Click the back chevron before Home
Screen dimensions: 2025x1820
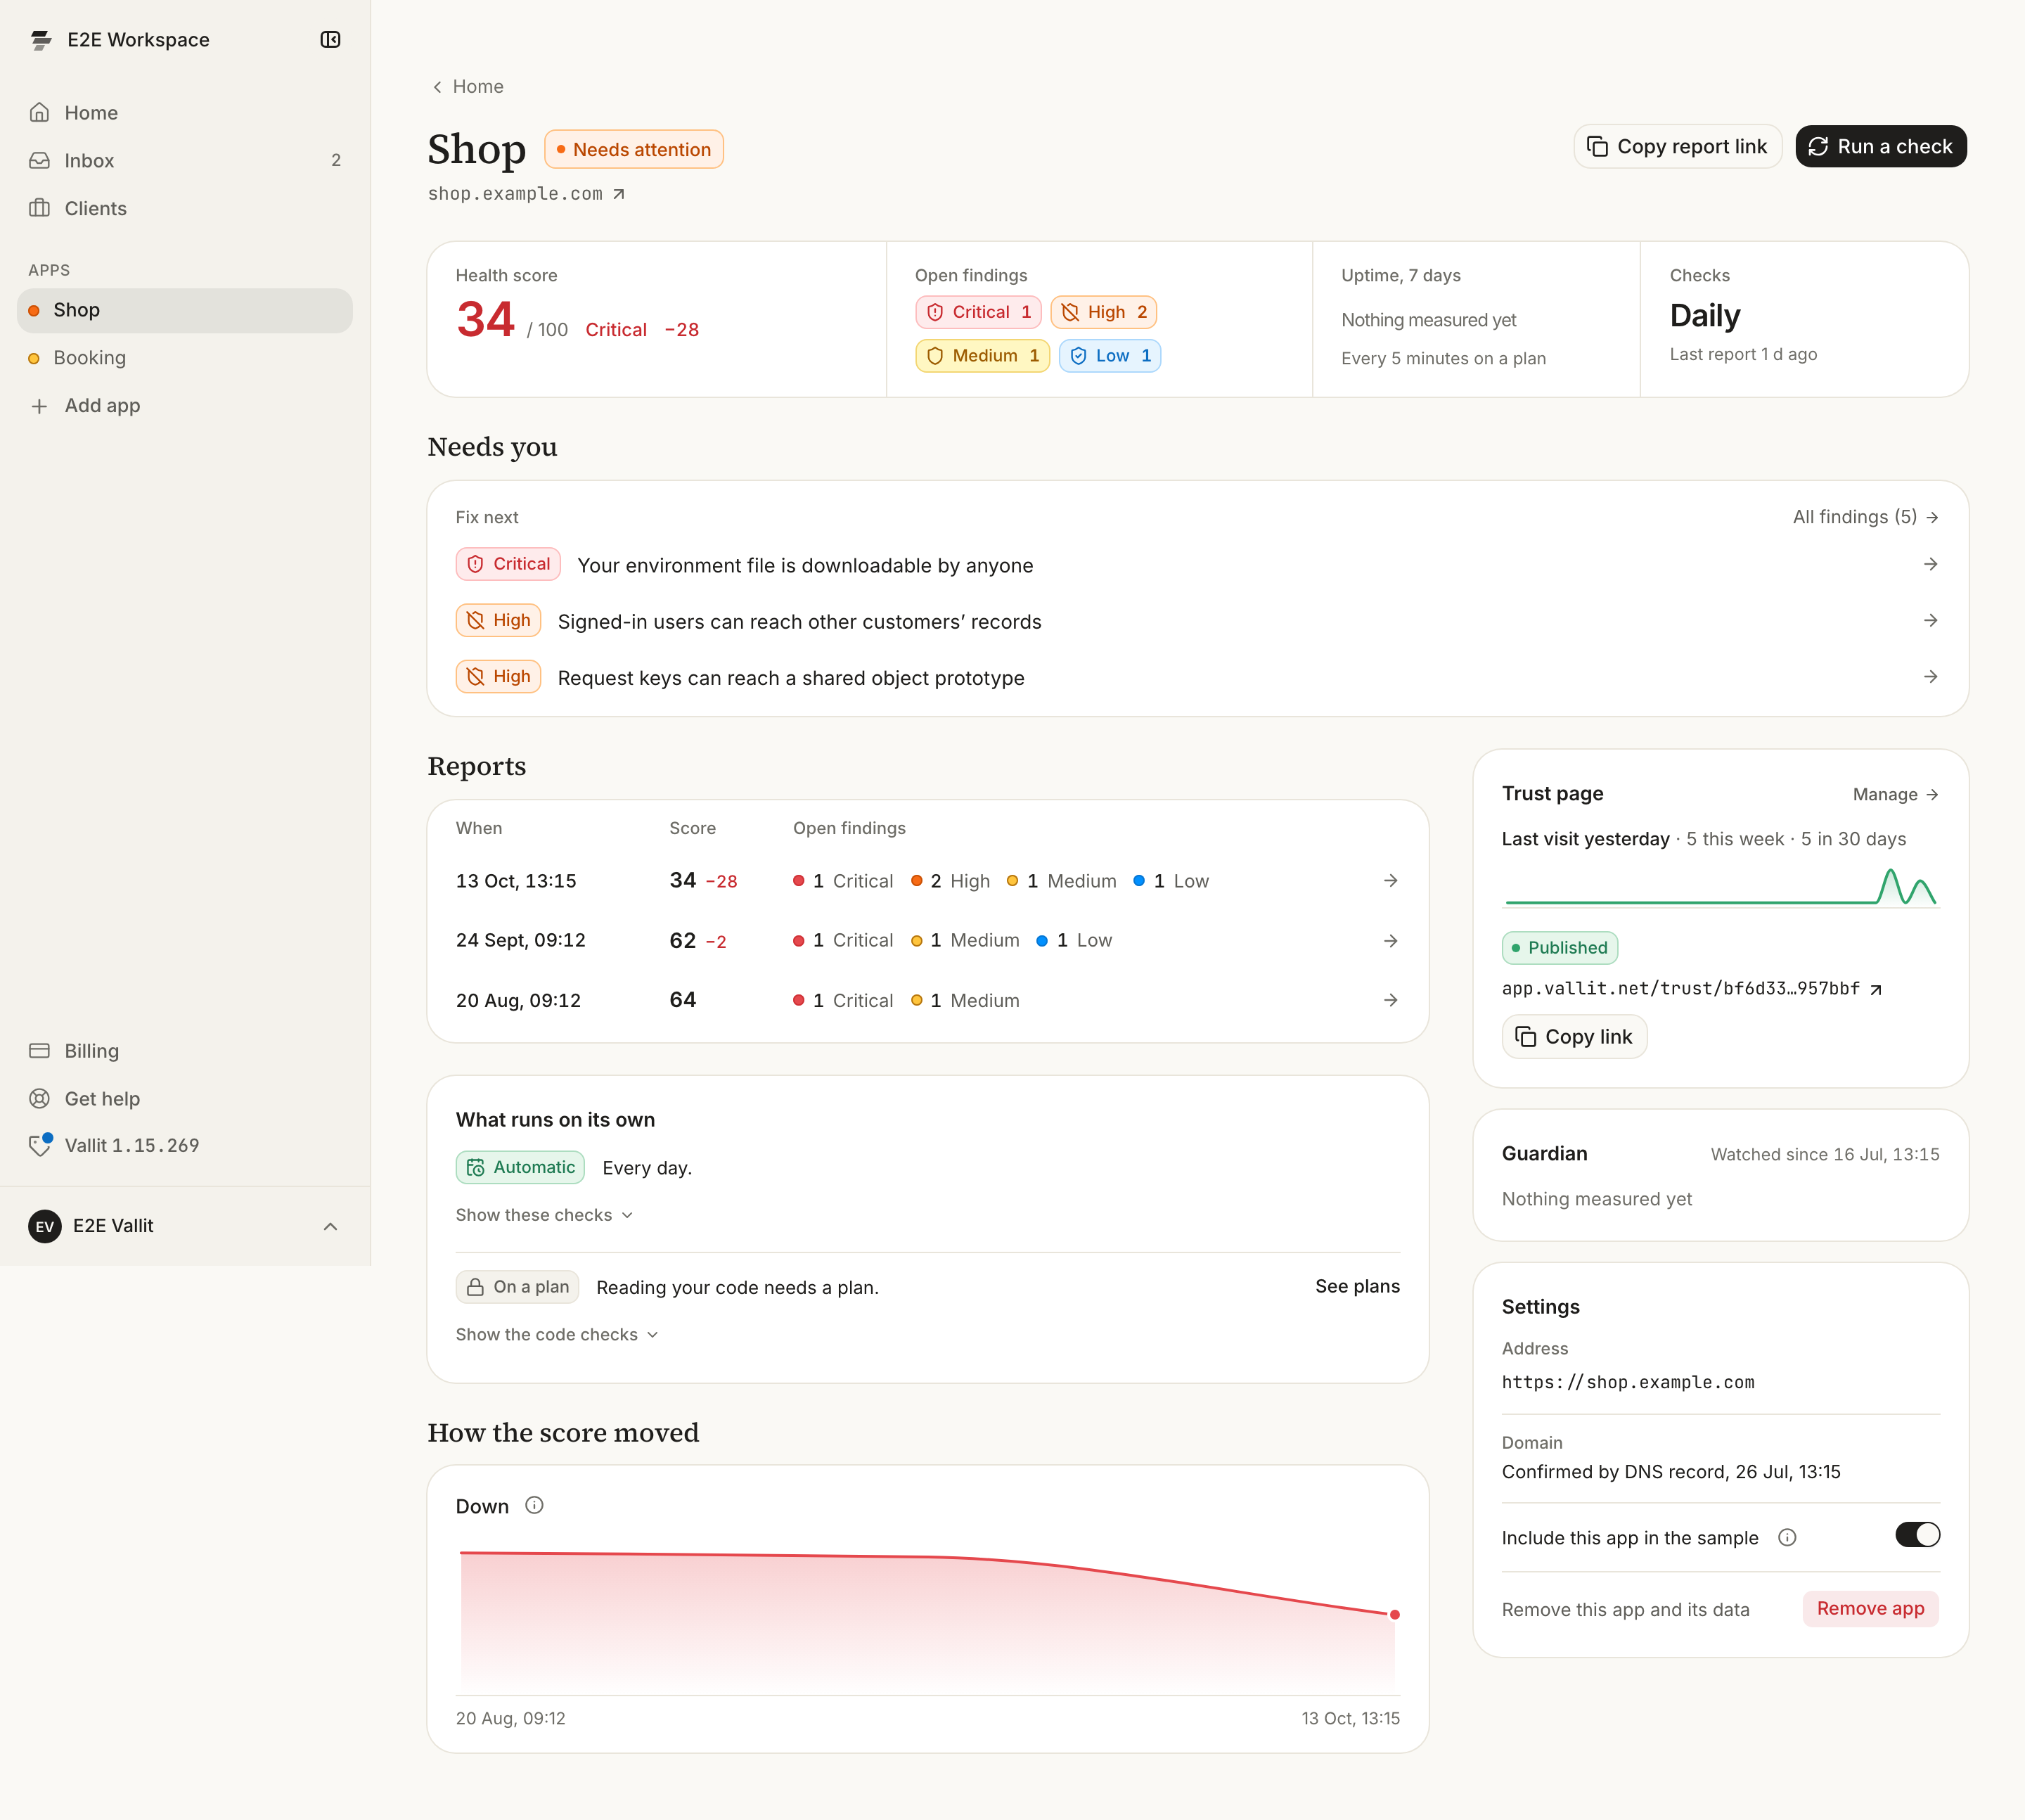click(437, 87)
